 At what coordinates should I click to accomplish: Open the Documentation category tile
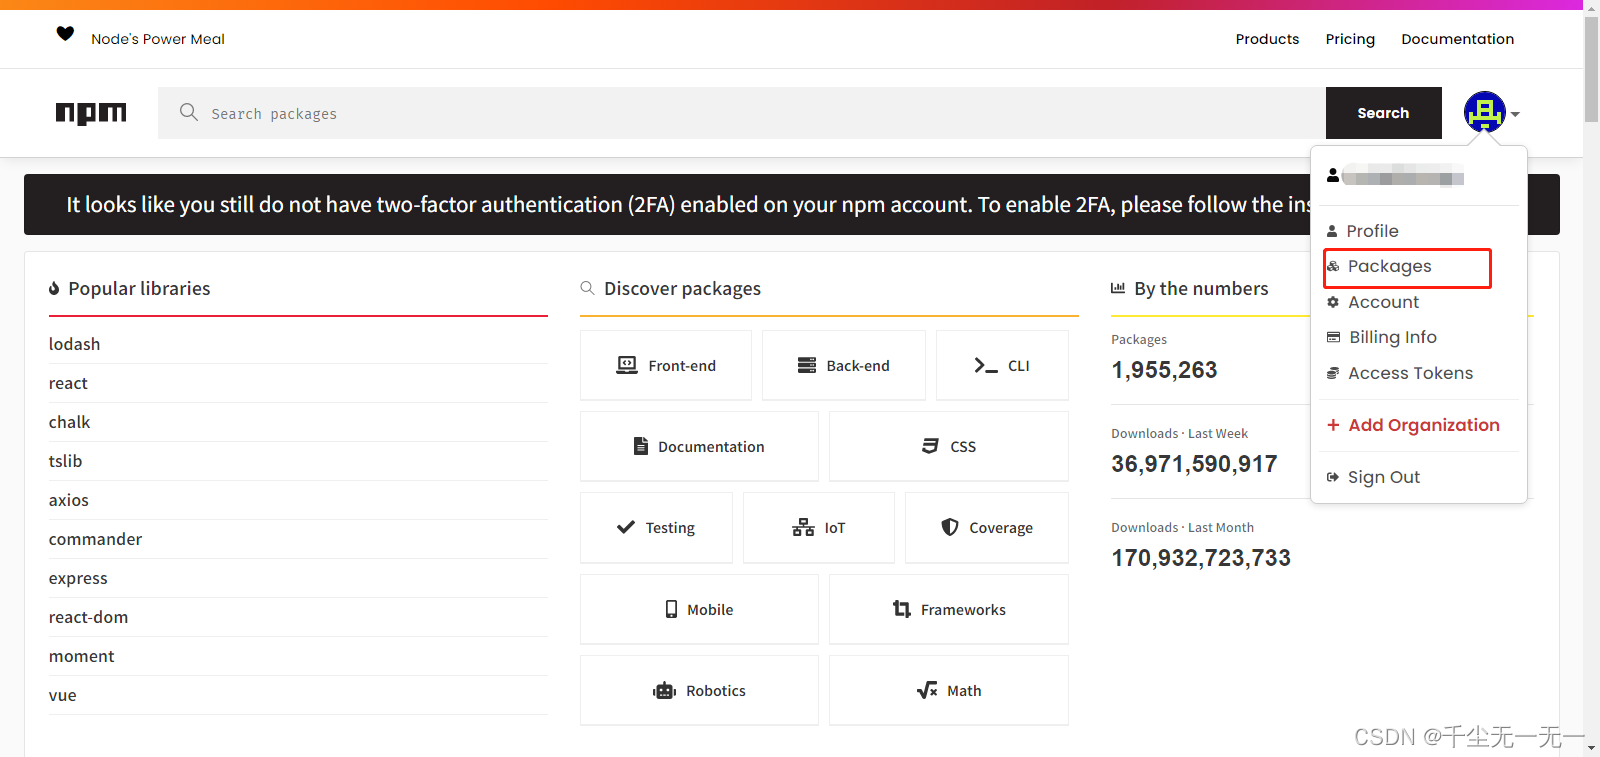[x=699, y=446]
